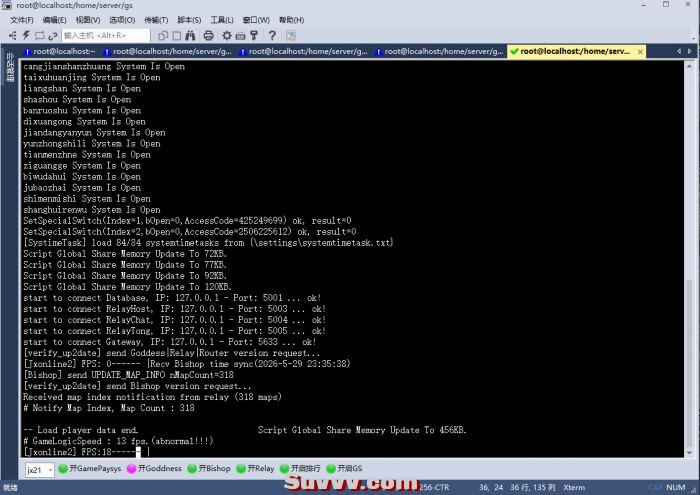The width and height of the screenshot is (700, 495).
Task: Click the Keymap Editor keyboard icon
Action: click(240, 35)
